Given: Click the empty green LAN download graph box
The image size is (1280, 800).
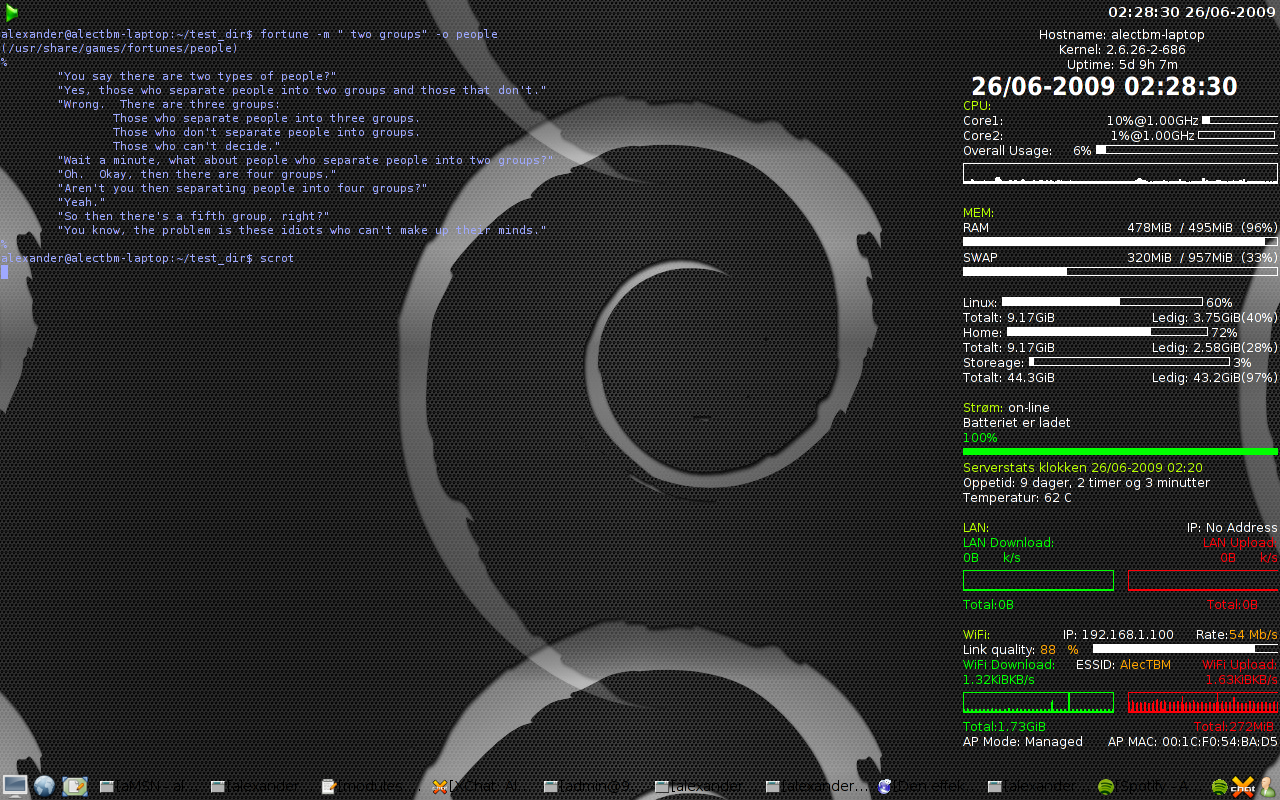Looking at the screenshot, I should [x=1038, y=580].
